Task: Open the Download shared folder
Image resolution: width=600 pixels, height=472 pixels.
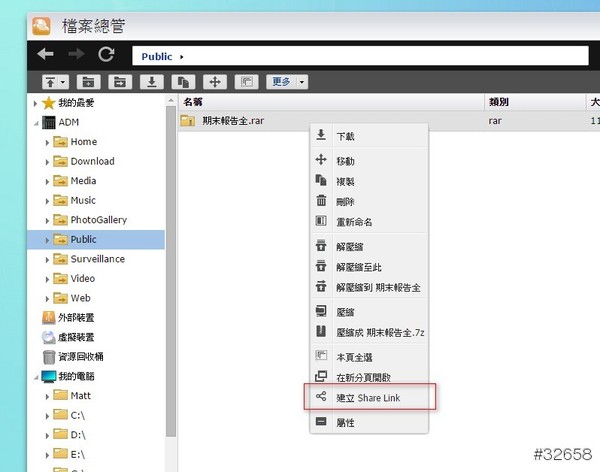Action: pos(84,161)
